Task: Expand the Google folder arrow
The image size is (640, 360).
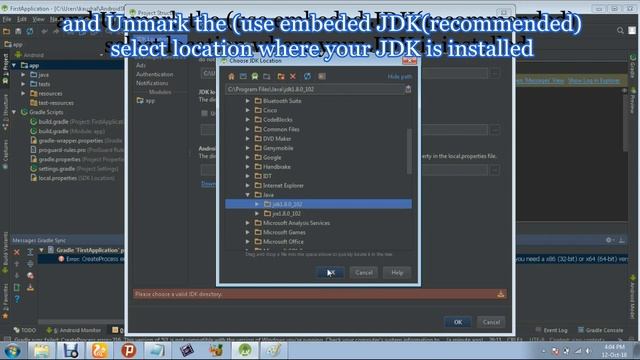Action: [x=248, y=157]
